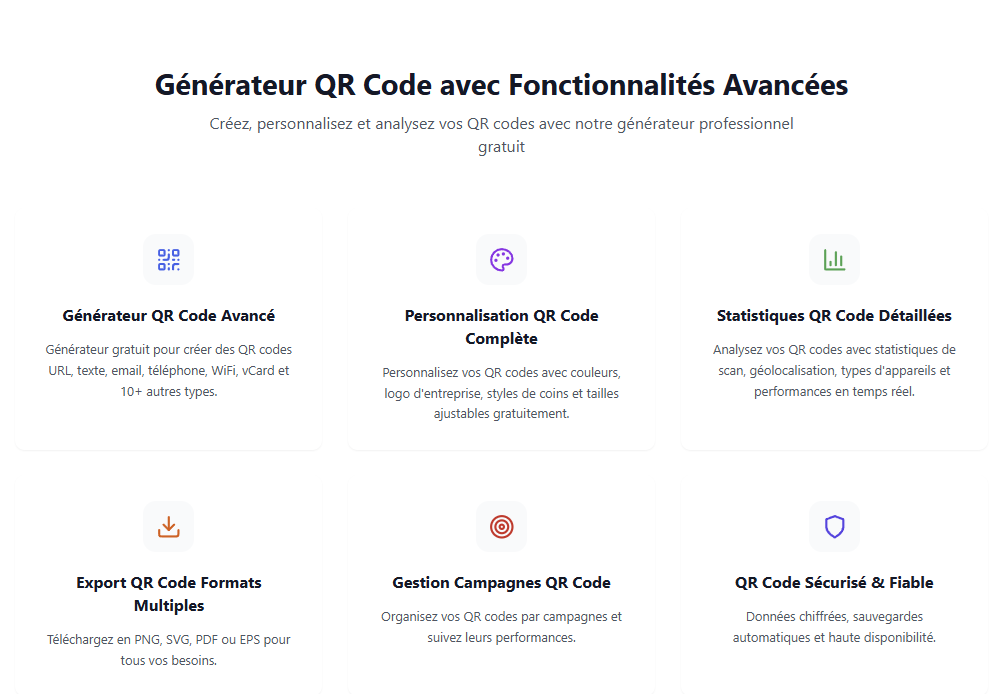1005x694 pixels.
Task: Click the description about couleurs and logo d'entreprise
Action: [x=501, y=393]
